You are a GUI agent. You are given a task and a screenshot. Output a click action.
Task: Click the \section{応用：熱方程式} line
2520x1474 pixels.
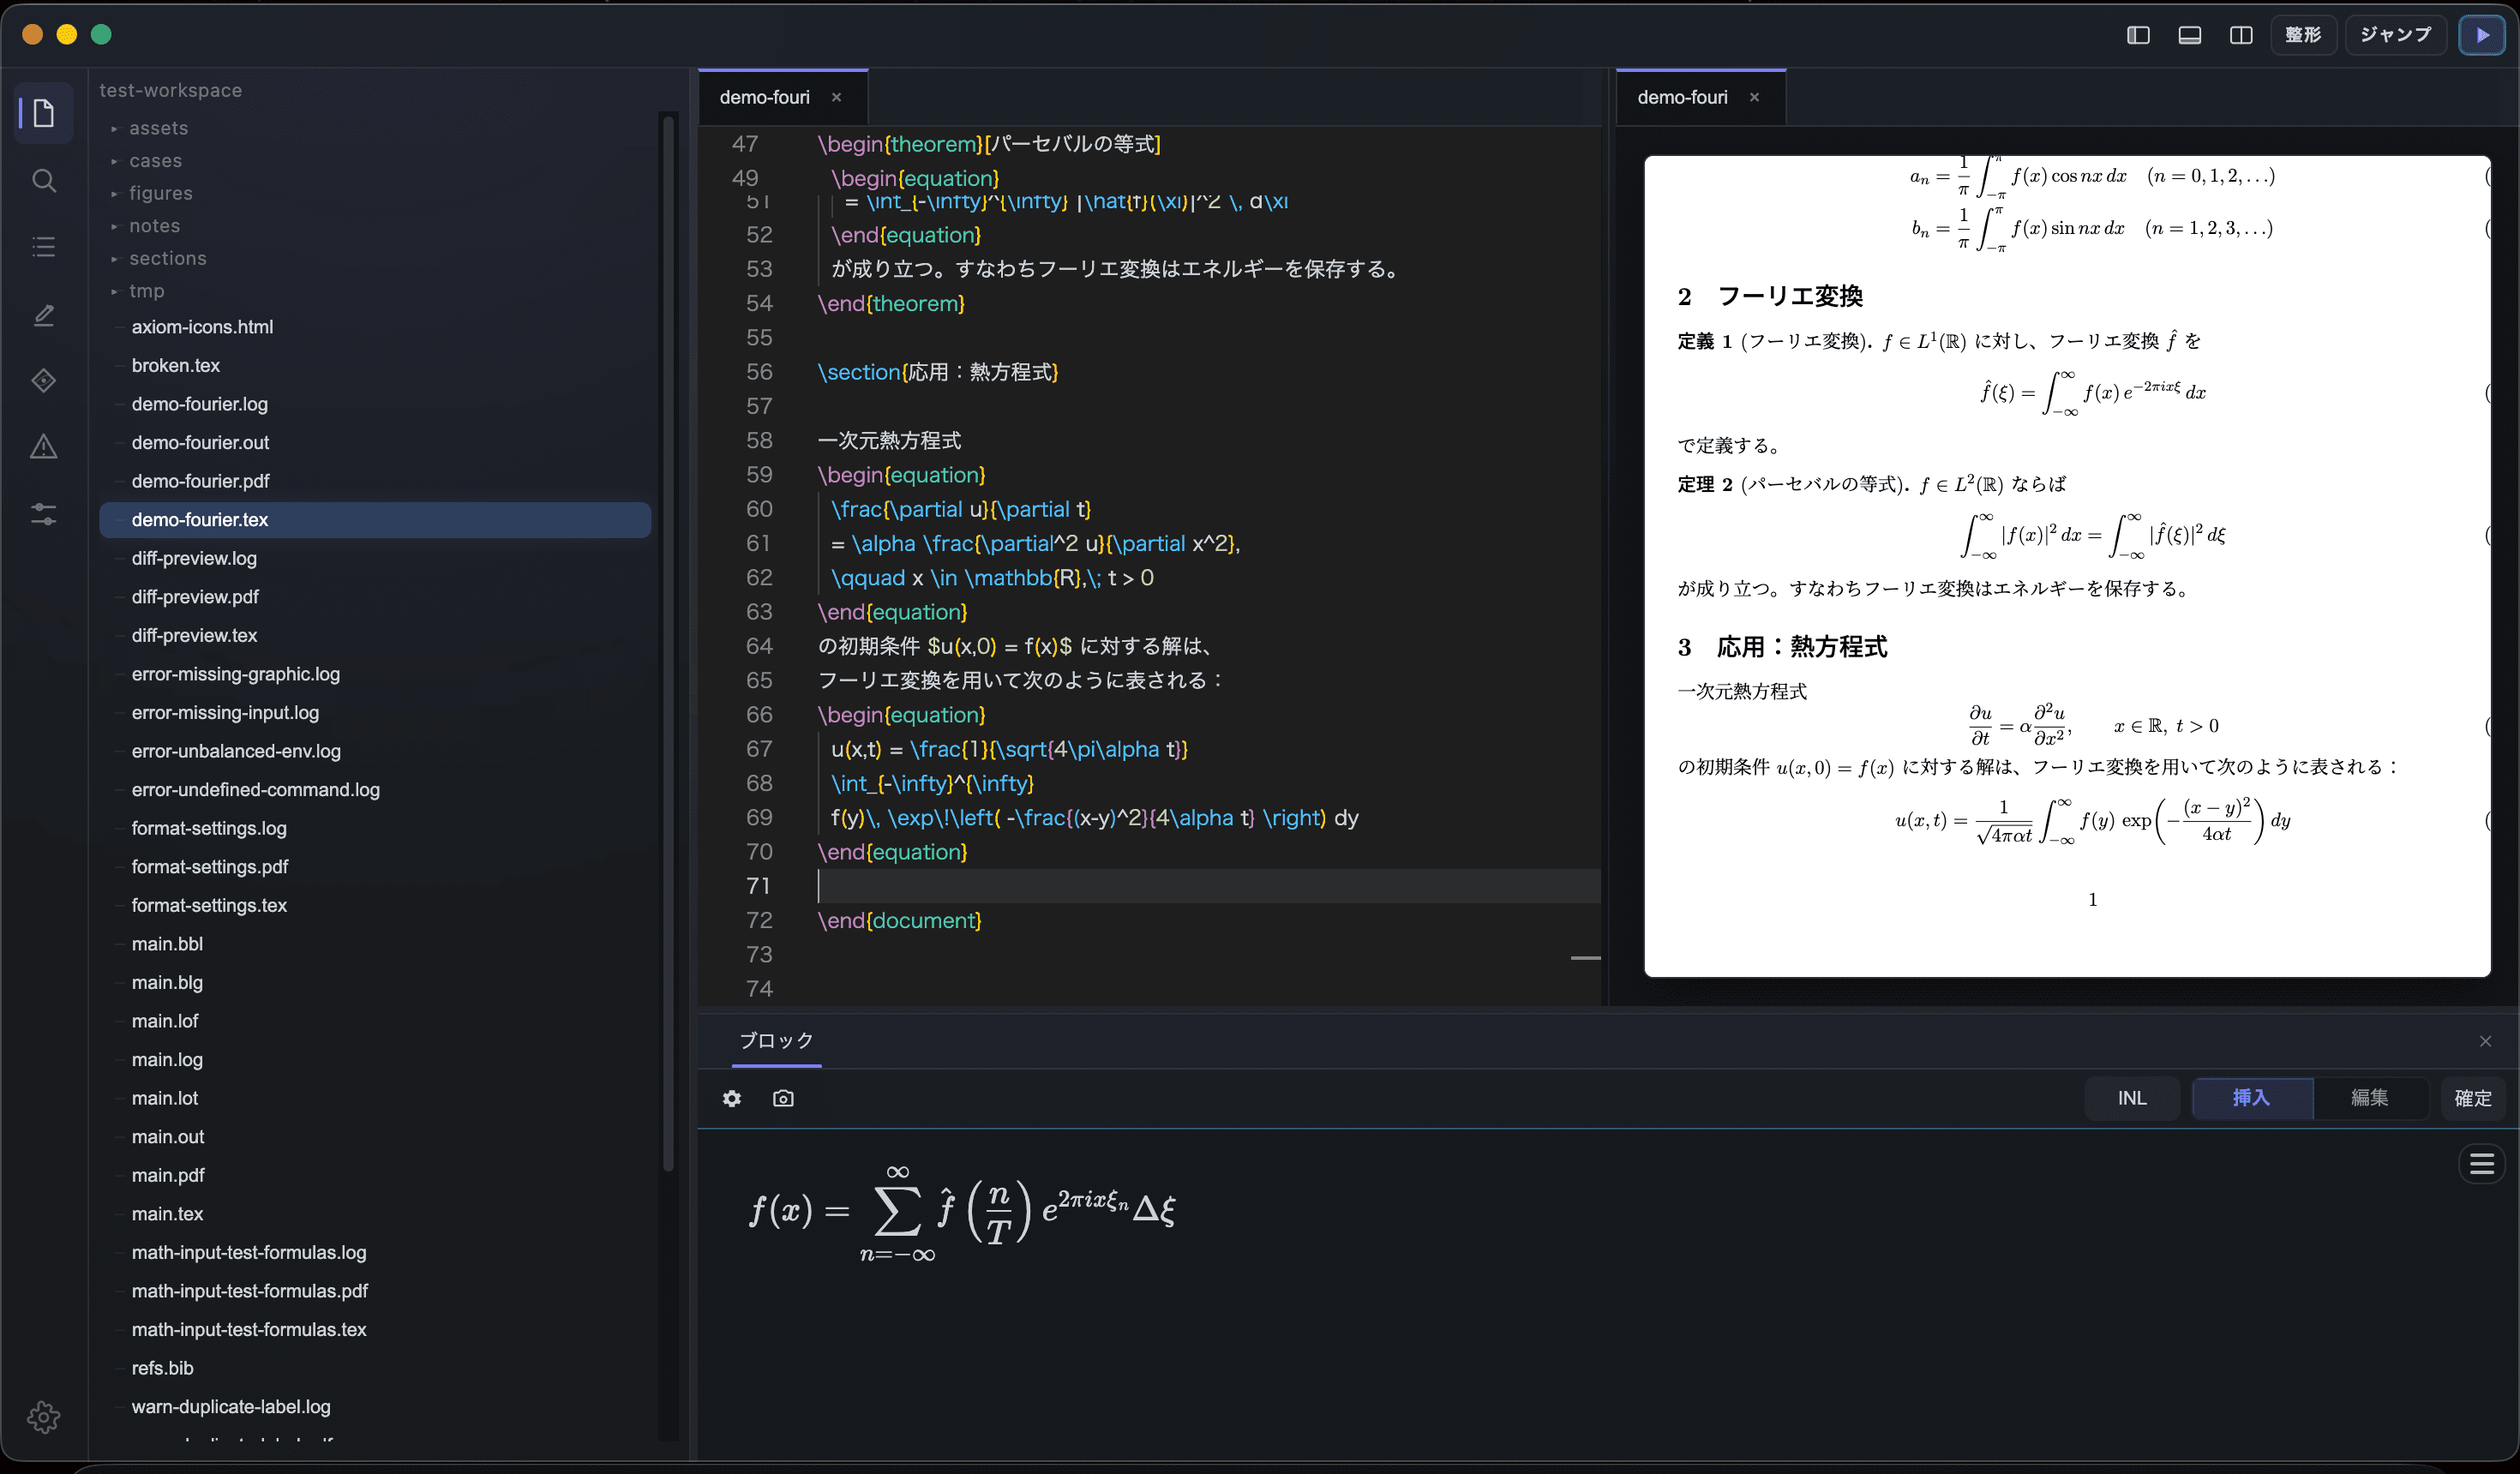(937, 372)
